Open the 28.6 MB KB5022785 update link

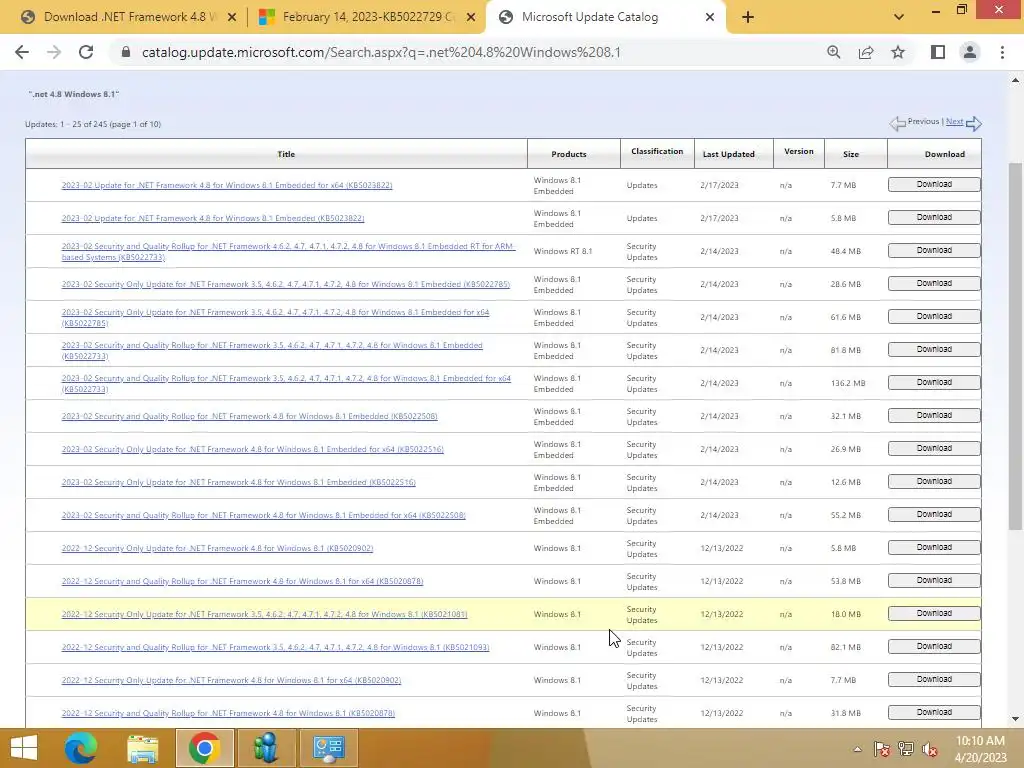[x=285, y=284]
